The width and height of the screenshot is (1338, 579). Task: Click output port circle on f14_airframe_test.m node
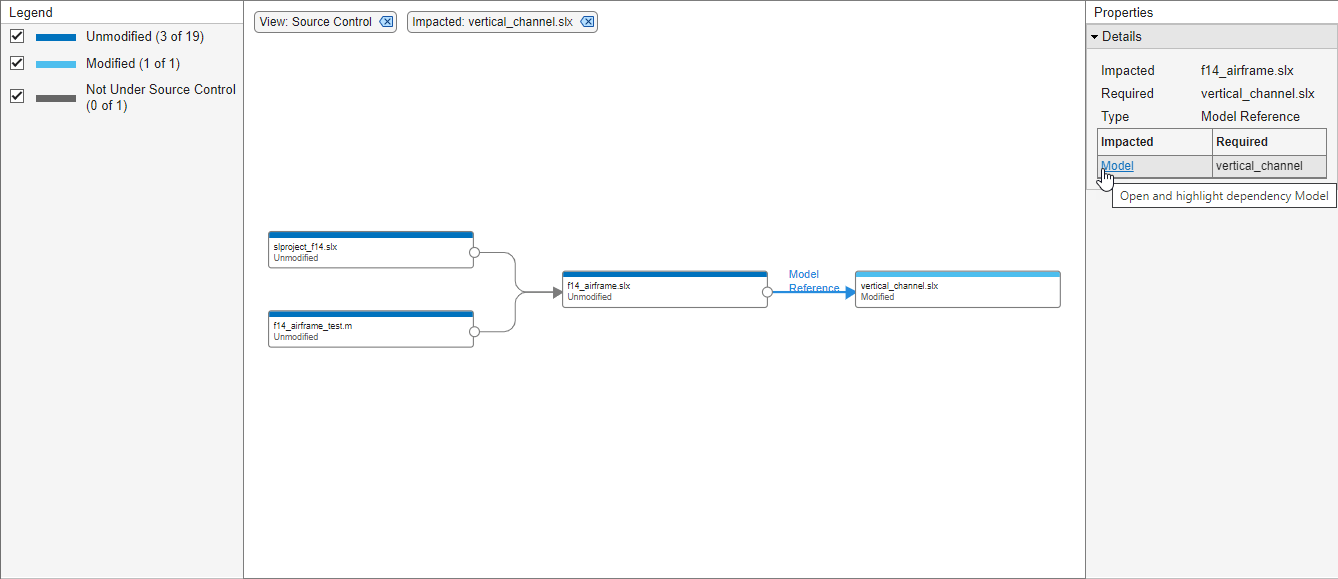[x=474, y=331]
